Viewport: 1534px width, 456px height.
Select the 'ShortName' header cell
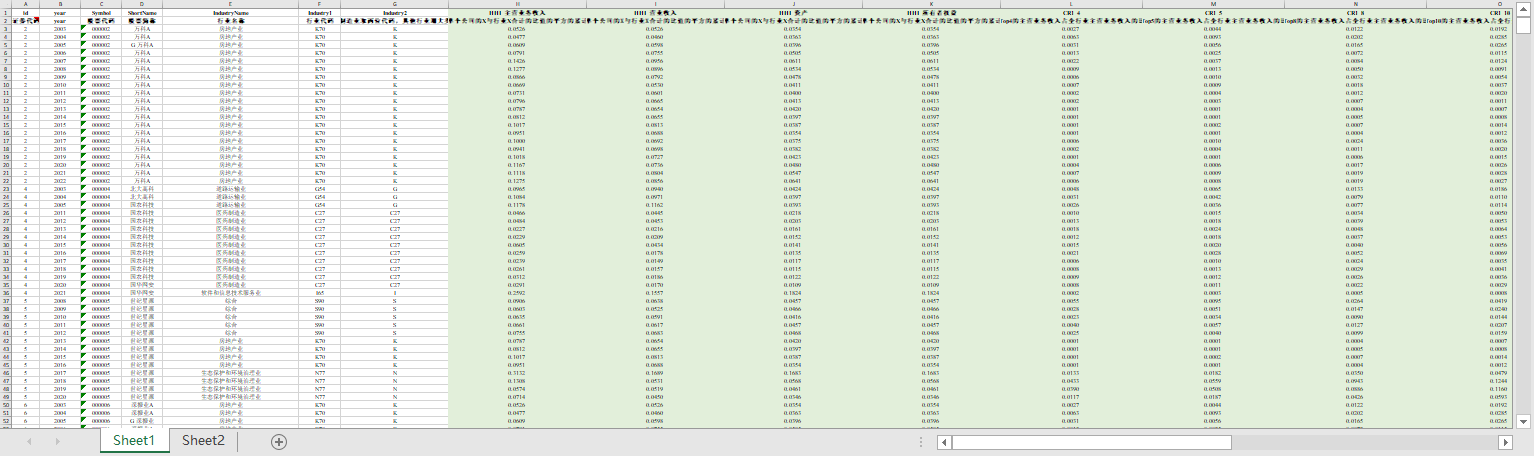tap(142, 12)
